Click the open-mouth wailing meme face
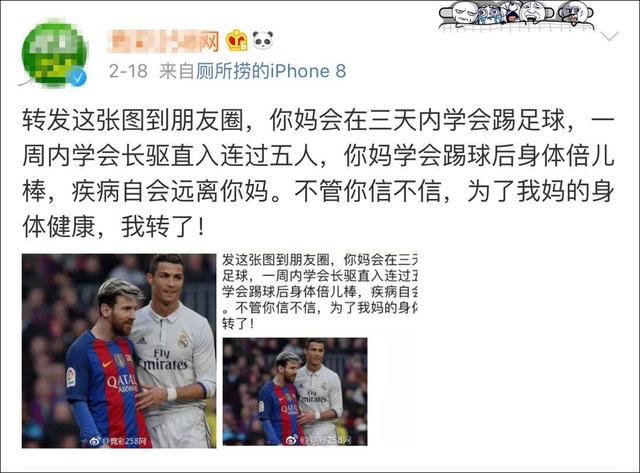This screenshot has height=473, width=640. coord(532,12)
